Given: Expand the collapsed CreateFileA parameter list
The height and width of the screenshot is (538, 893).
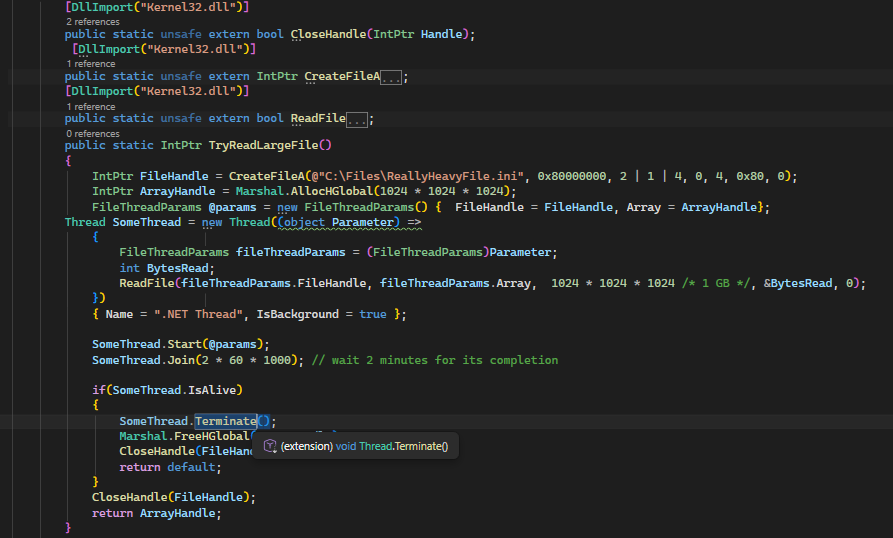Looking at the screenshot, I should 391,77.
